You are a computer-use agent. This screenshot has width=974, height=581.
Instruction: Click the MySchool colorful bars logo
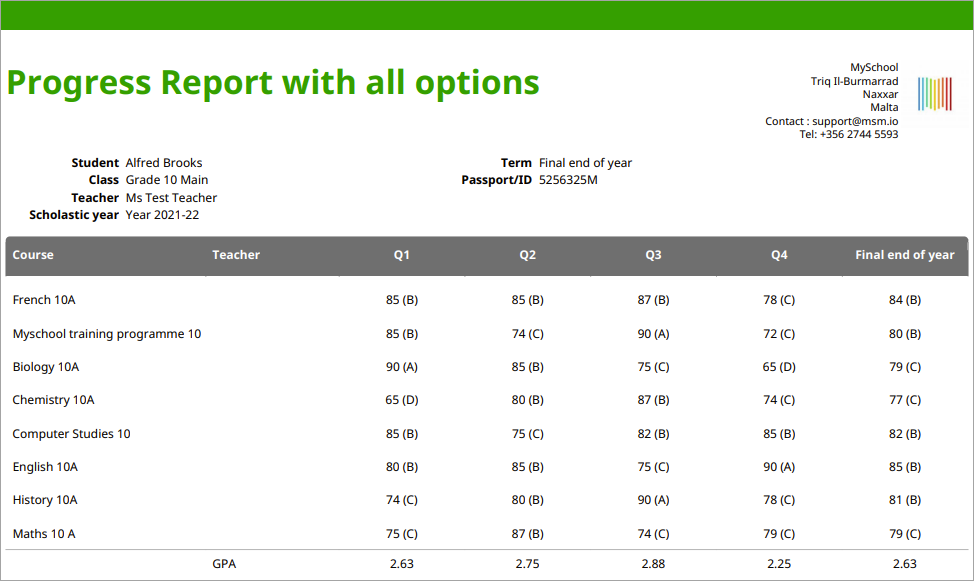pos(935,94)
